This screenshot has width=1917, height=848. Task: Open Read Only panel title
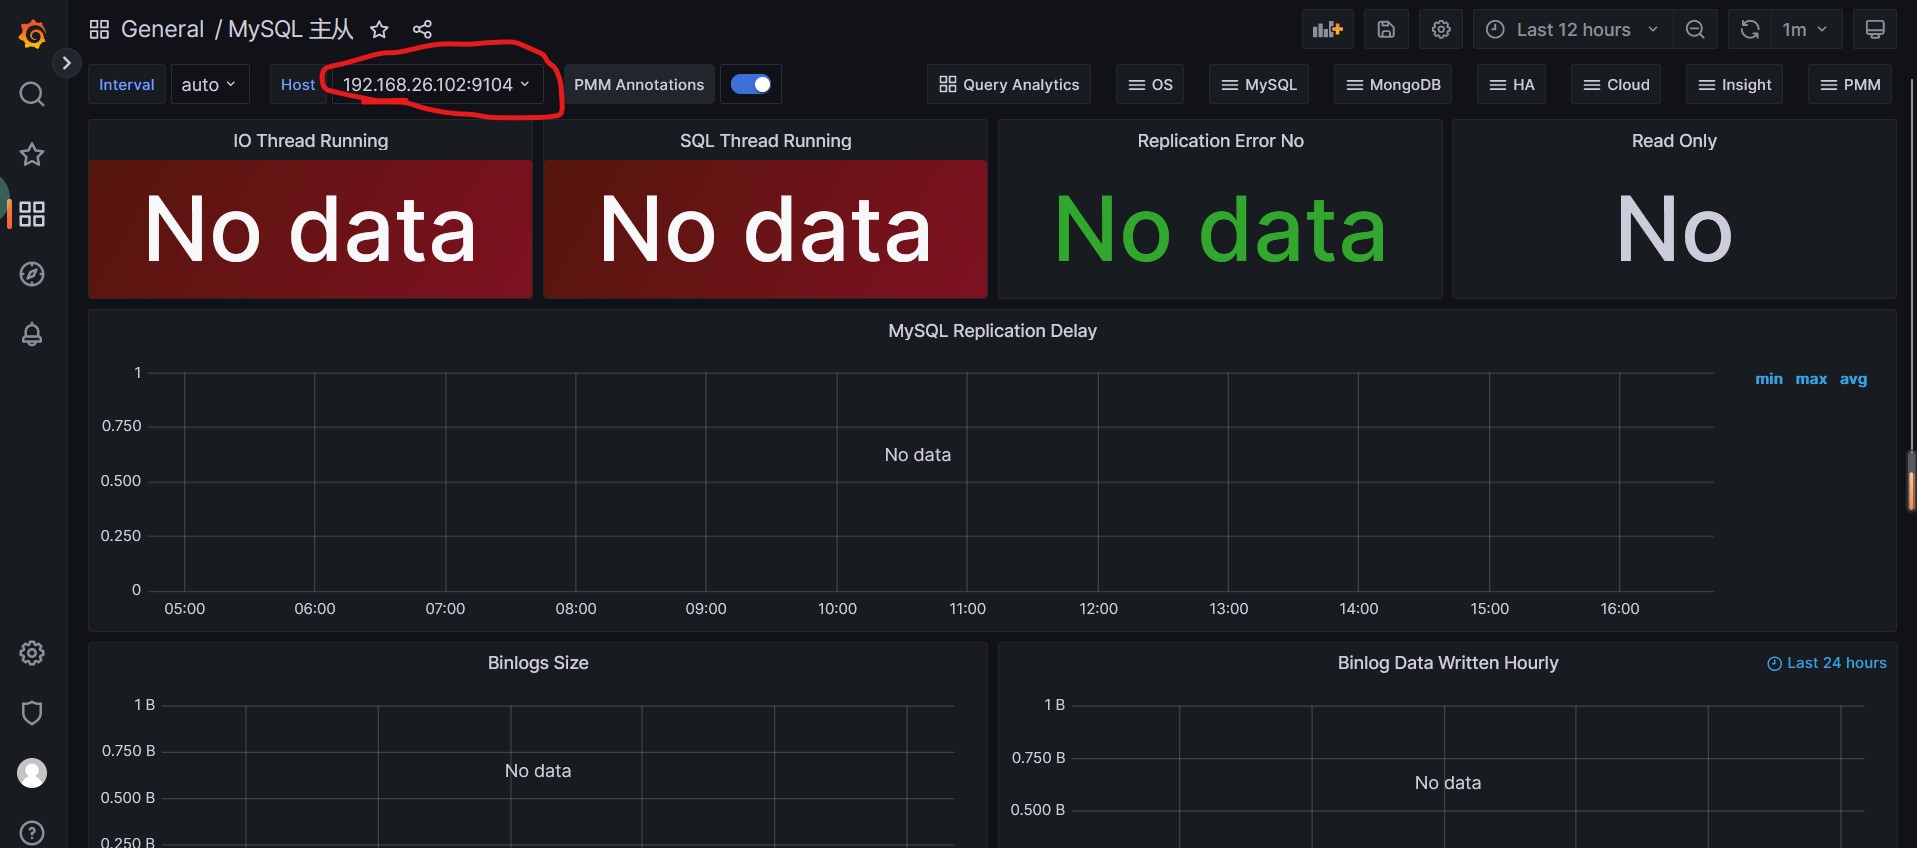pyautogui.click(x=1674, y=141)
